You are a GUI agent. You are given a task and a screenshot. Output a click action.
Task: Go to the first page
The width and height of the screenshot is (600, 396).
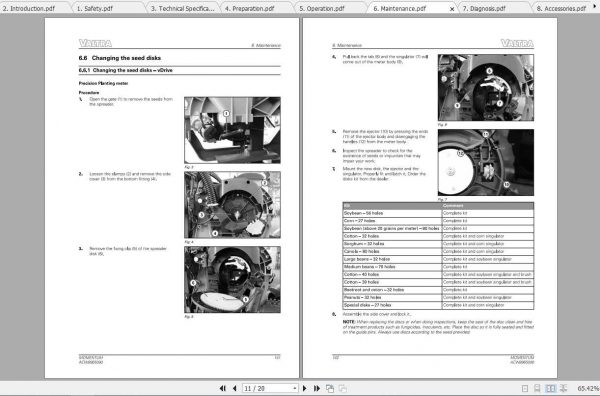pos(222,388)
